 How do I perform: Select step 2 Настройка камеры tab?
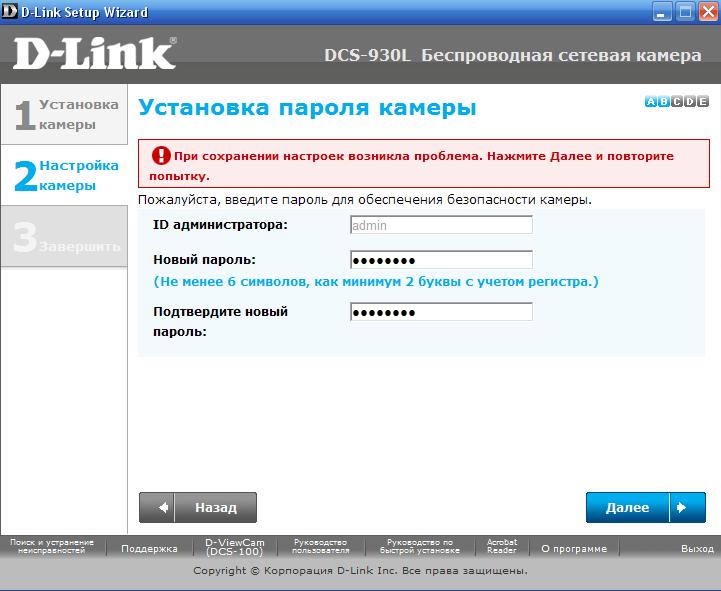point(65,175)
